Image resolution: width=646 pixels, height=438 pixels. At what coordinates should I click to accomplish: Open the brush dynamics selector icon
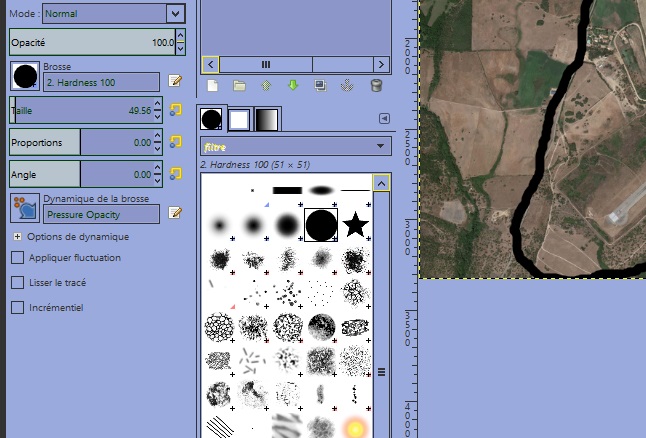tap(25, 208)
